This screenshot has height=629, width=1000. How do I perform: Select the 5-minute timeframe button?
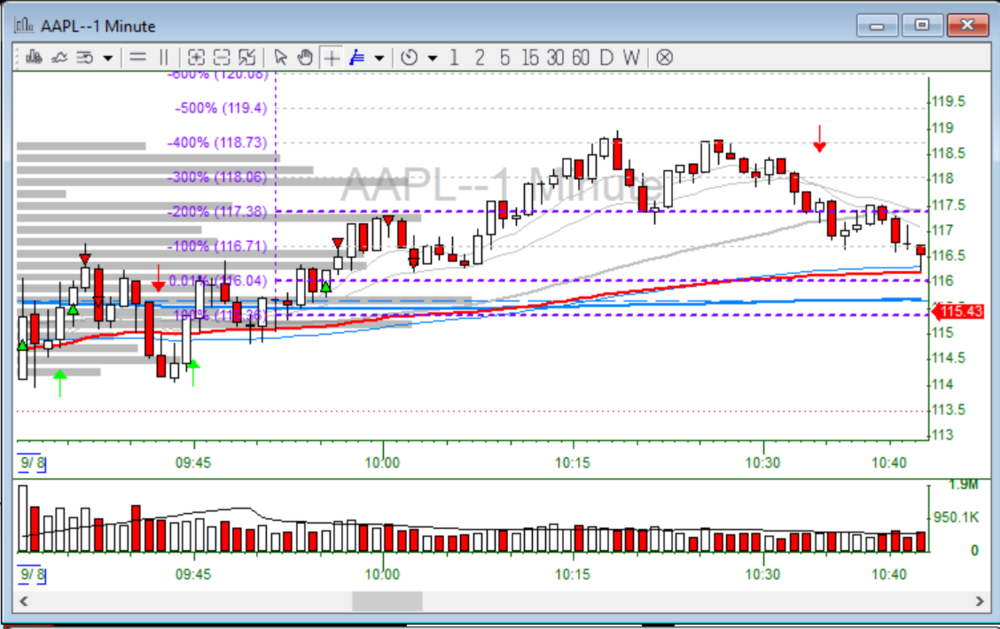(504, 57)
